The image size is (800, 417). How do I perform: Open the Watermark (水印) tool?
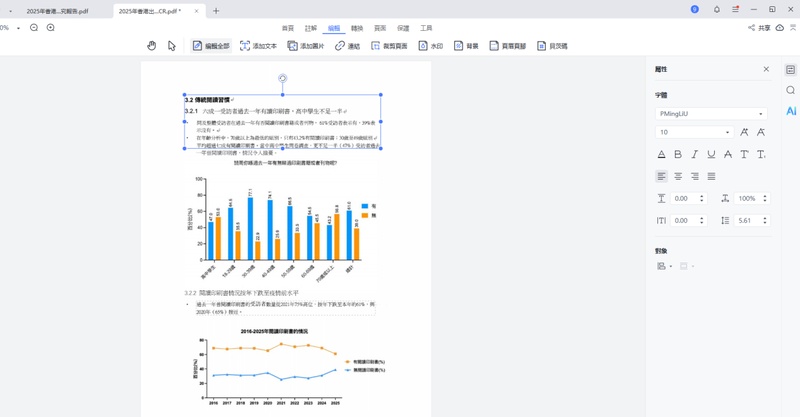(431, 46)
